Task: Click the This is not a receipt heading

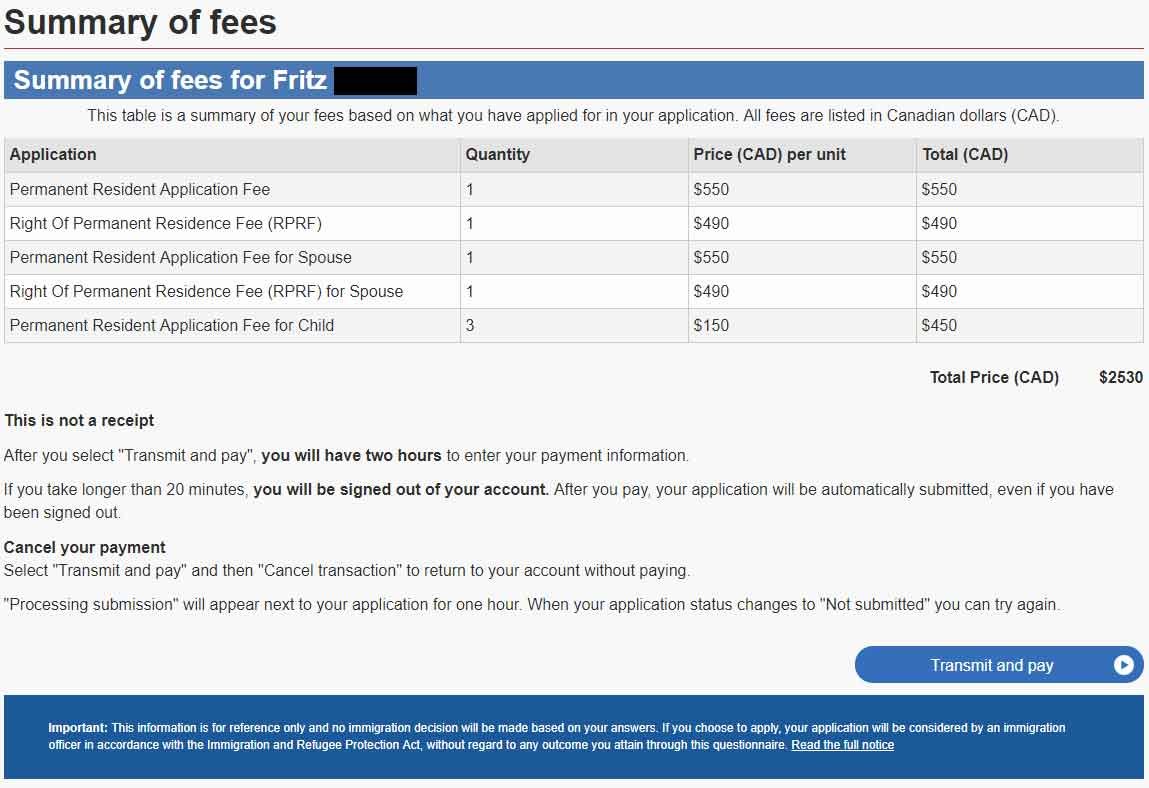Action: [79, 420]
